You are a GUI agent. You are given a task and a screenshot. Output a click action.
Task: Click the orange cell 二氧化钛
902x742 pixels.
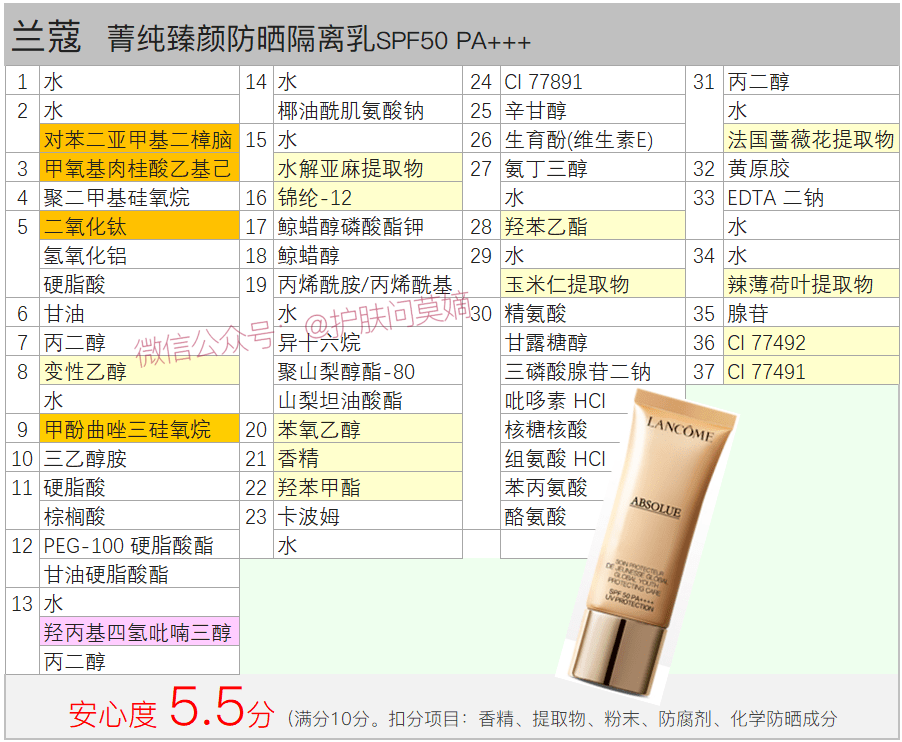139,225
